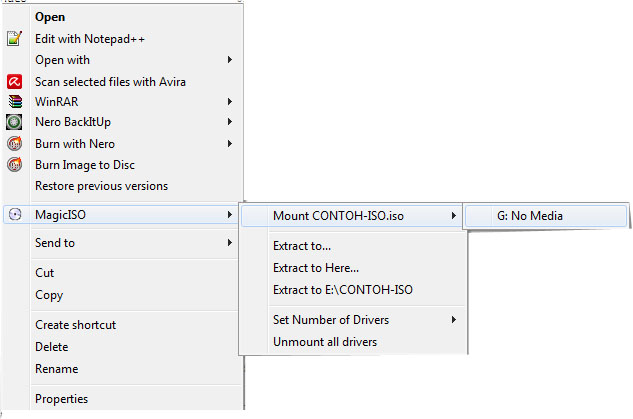Select G: No Media drive
The height and width of the screenshot is (419, 633).
[x=529, y=215]
